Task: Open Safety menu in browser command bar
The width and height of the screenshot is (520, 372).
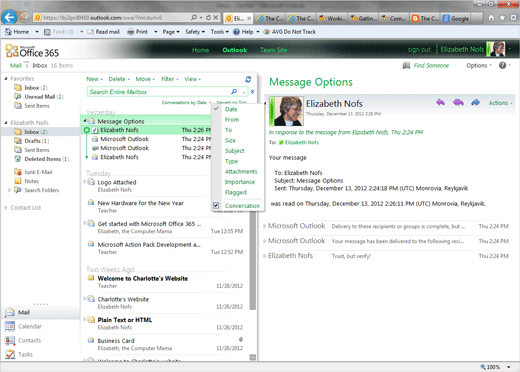Action: pyautogui.click(x=195, y=32)
